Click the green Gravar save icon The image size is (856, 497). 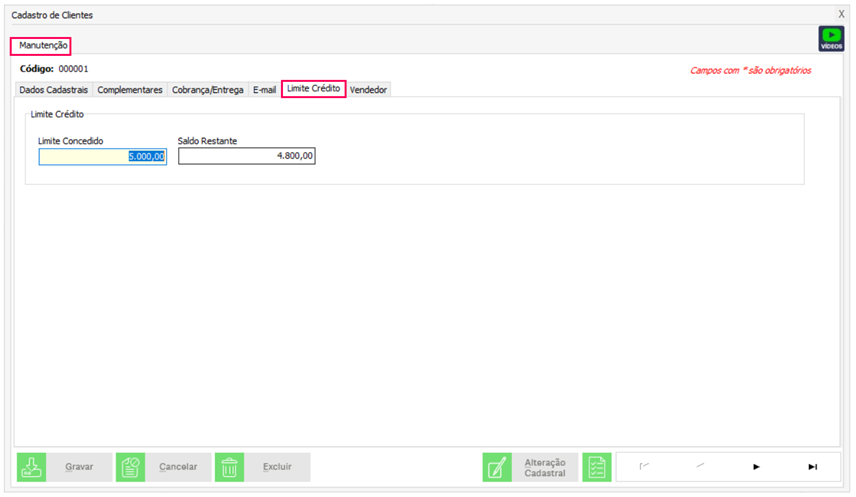pos(32,467)
